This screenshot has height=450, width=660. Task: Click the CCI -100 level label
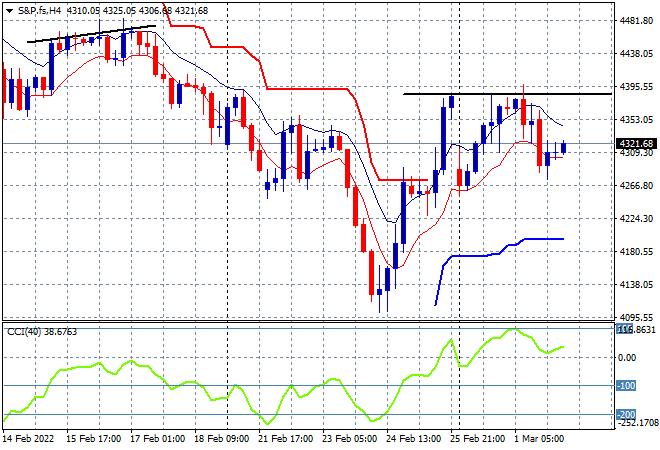626,386
